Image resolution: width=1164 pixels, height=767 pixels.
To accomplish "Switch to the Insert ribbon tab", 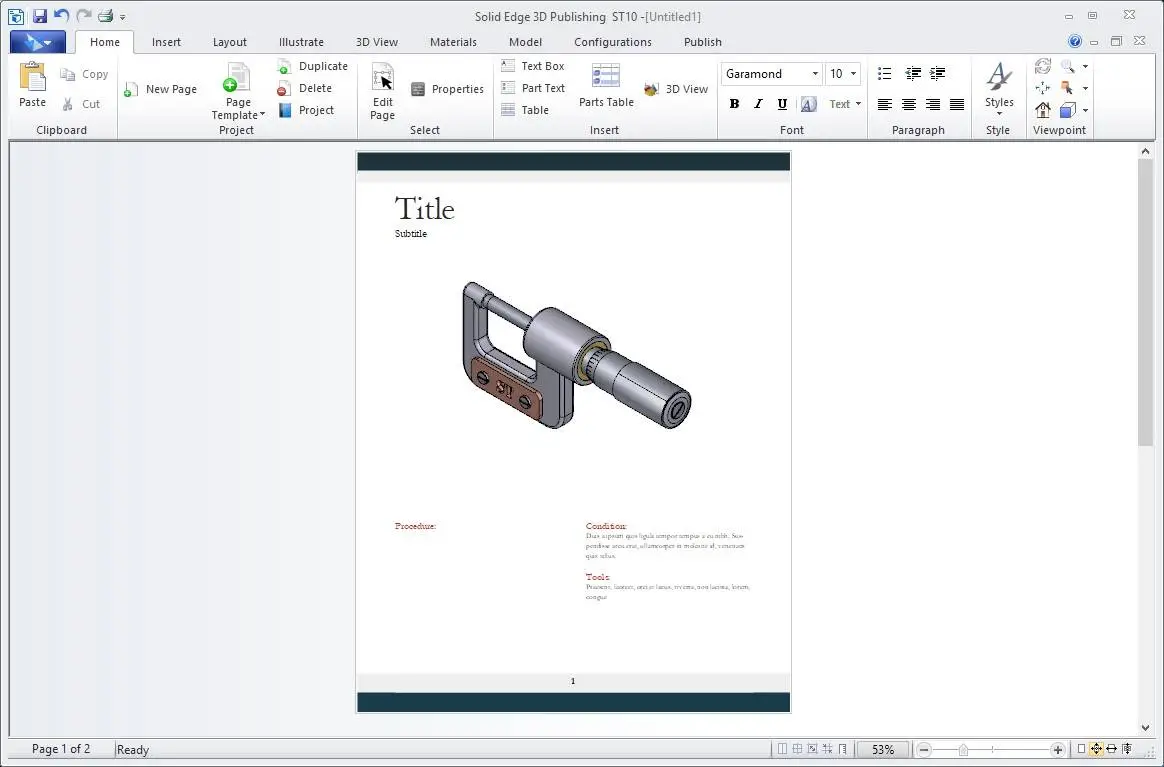I will pyautogui.click(x=166, y=42).
